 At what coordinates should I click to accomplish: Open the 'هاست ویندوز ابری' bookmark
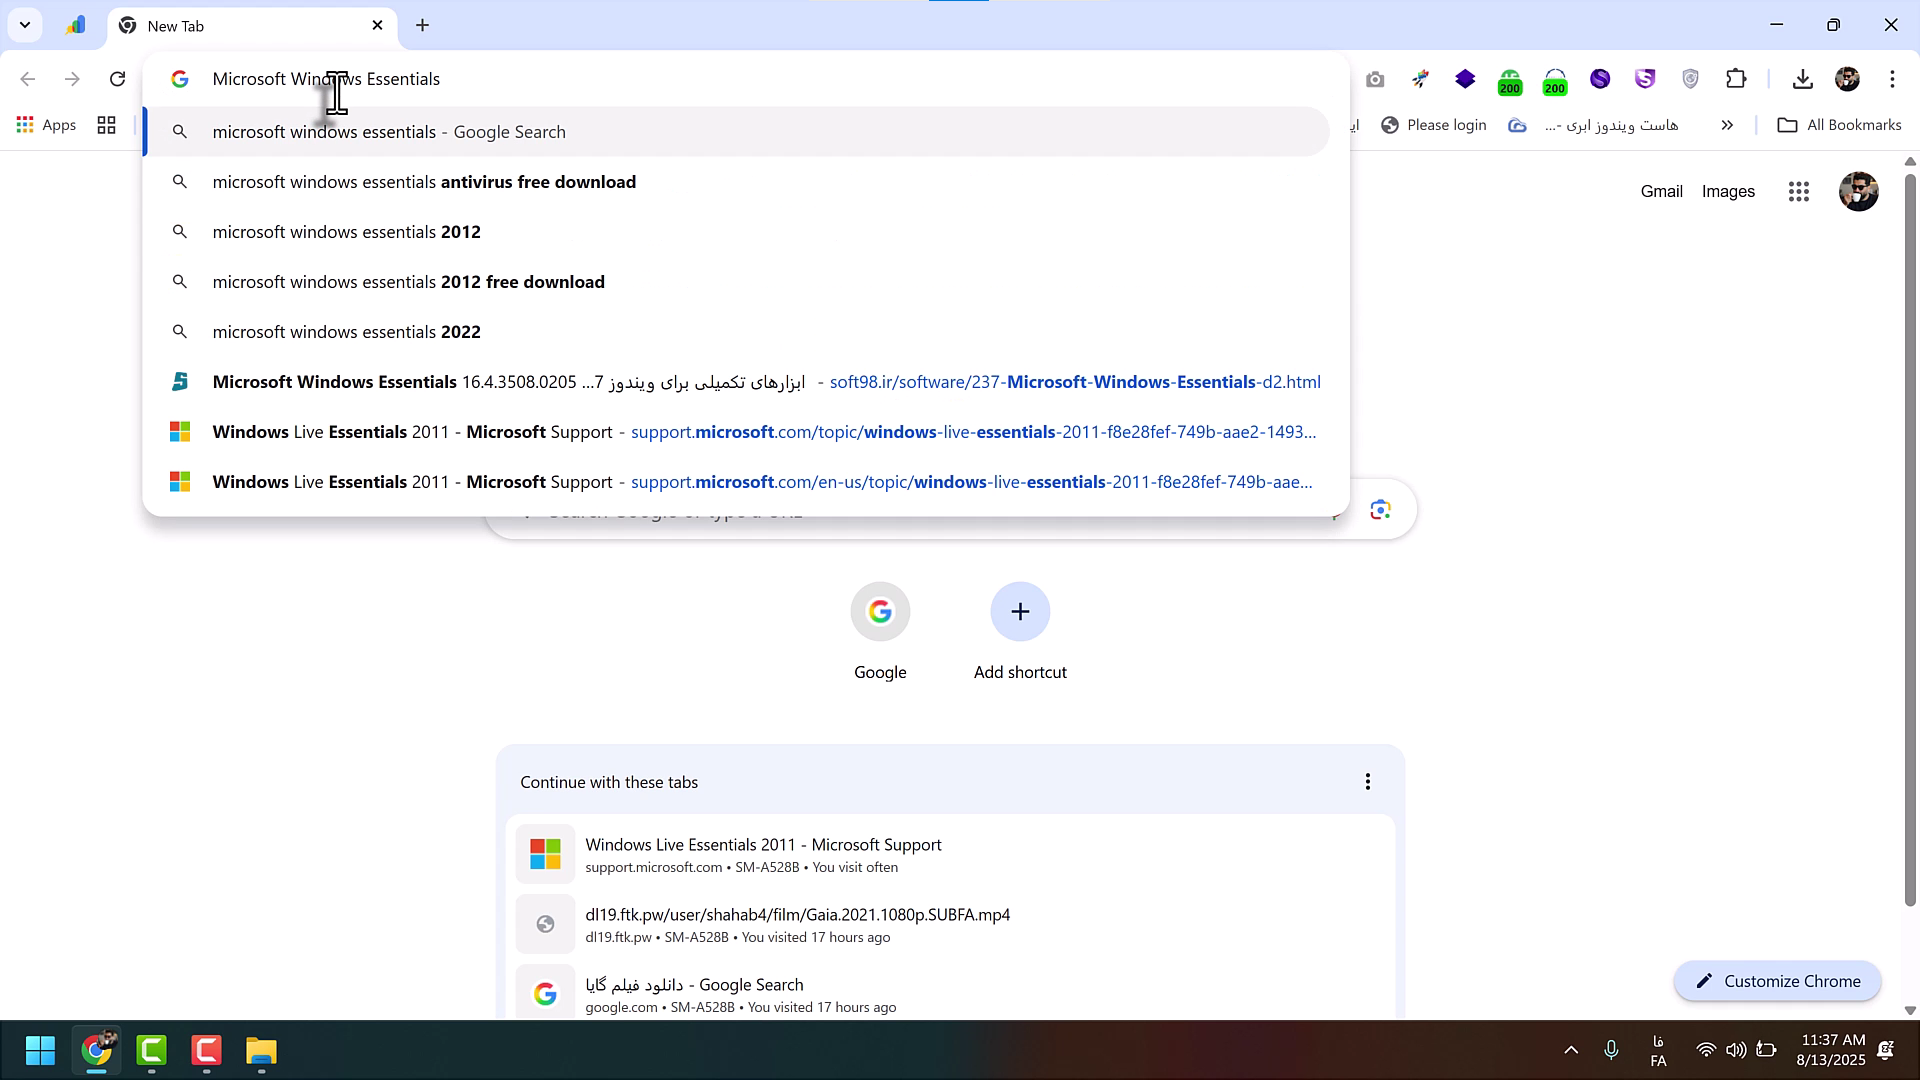pyautogui.click(x=1593, y=125)
